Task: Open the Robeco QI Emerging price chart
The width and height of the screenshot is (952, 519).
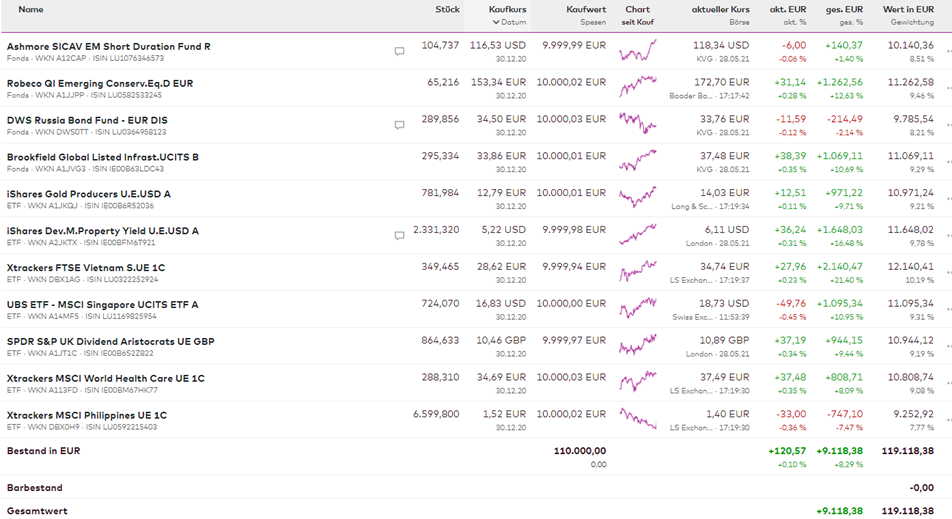Action: pos(637,87)
